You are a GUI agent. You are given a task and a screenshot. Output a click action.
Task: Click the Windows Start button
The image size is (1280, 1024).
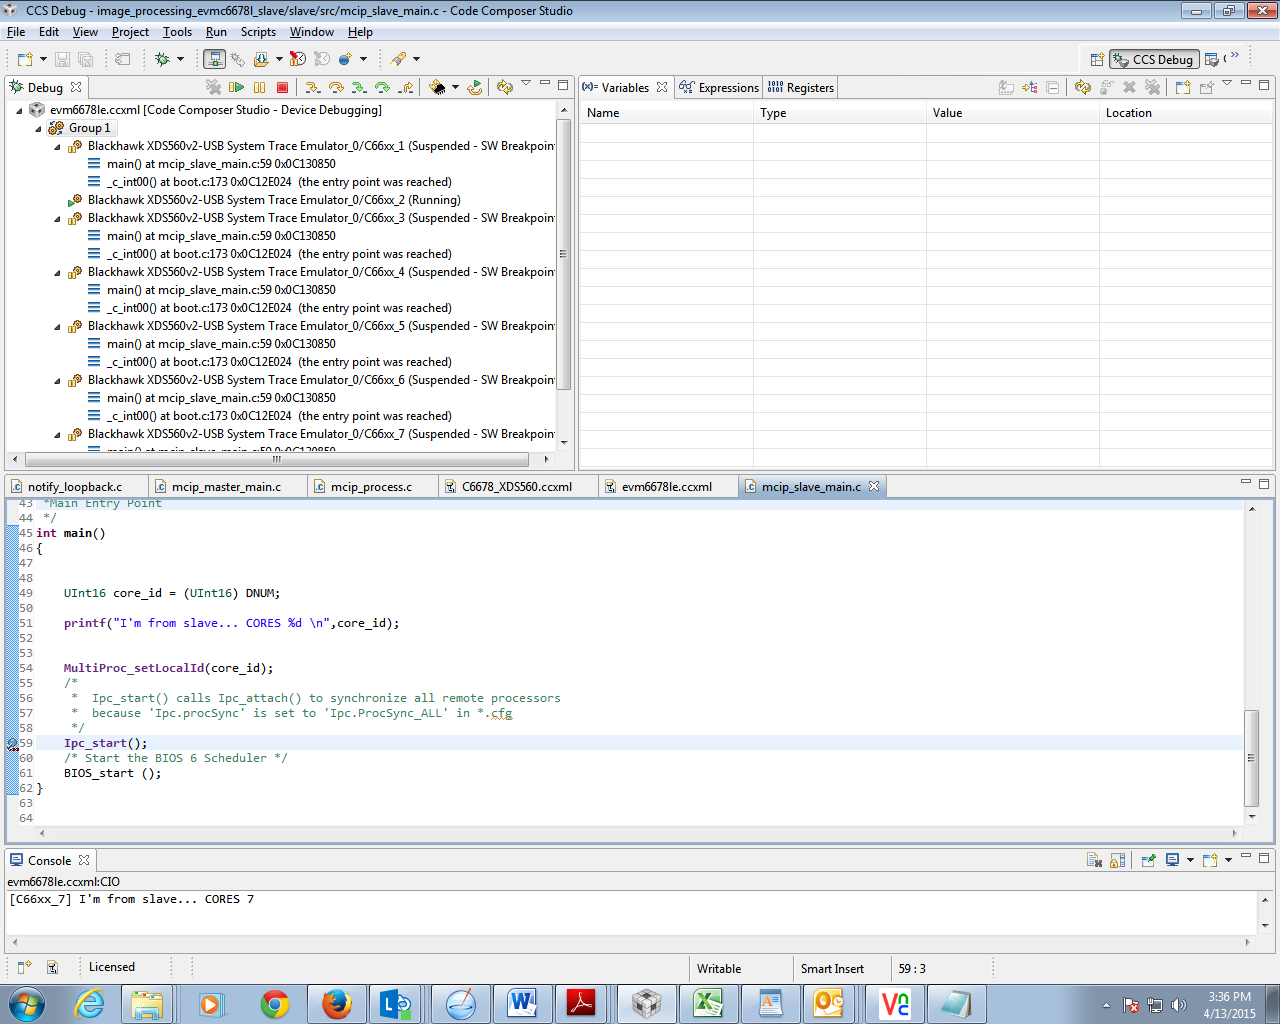pyautogui.click(x=27, y=1003)
